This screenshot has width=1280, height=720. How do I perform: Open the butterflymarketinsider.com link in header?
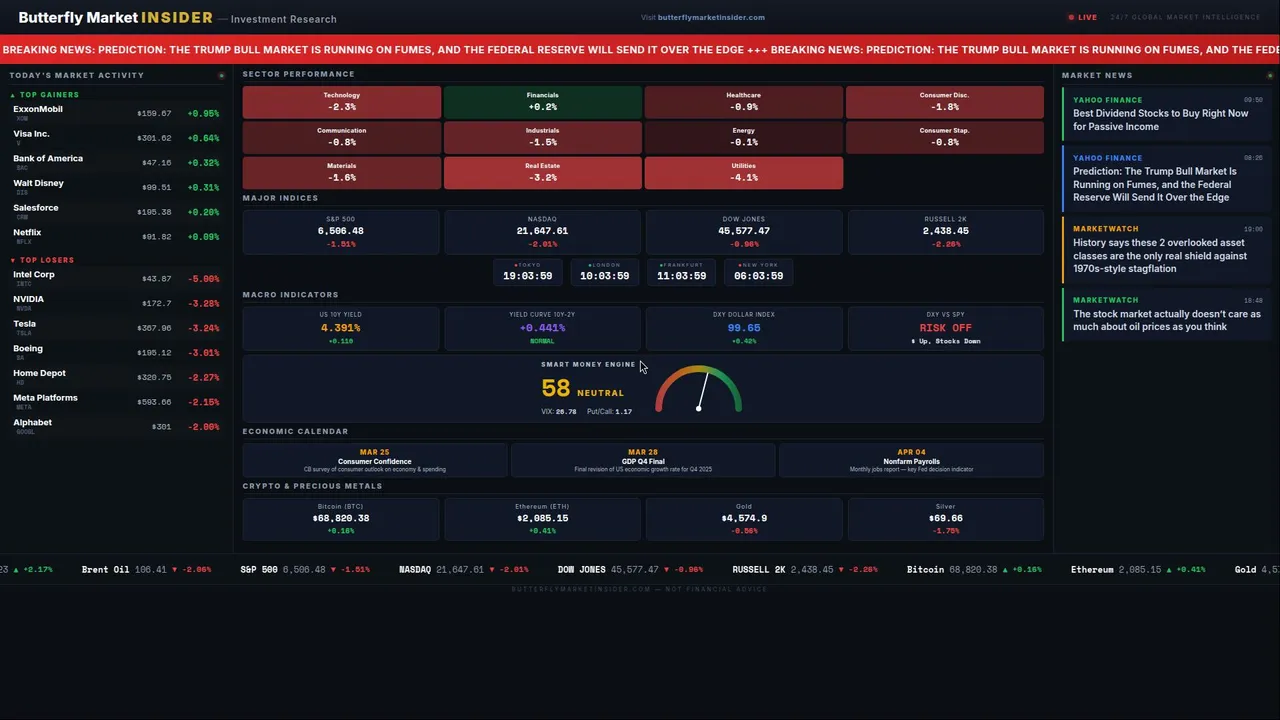tap(711, 17)
